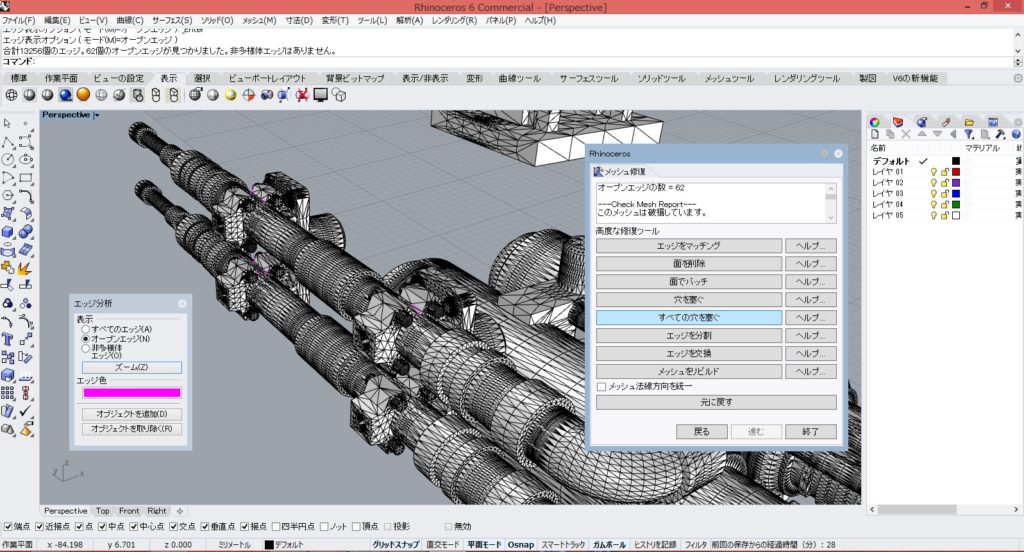Open the materials sphere panel tab
Image resolution: width=1024 pixels, height=552 pixels.
click(921, 122)
